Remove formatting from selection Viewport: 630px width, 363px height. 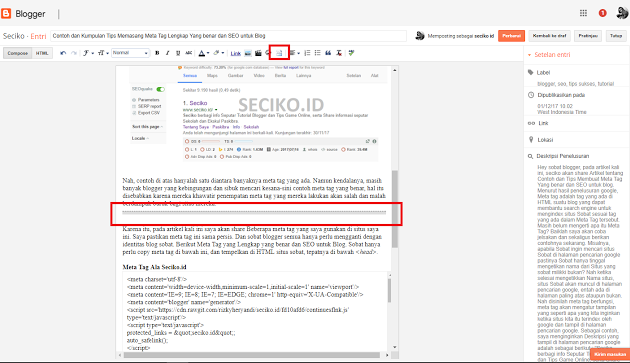coord(339,53)
